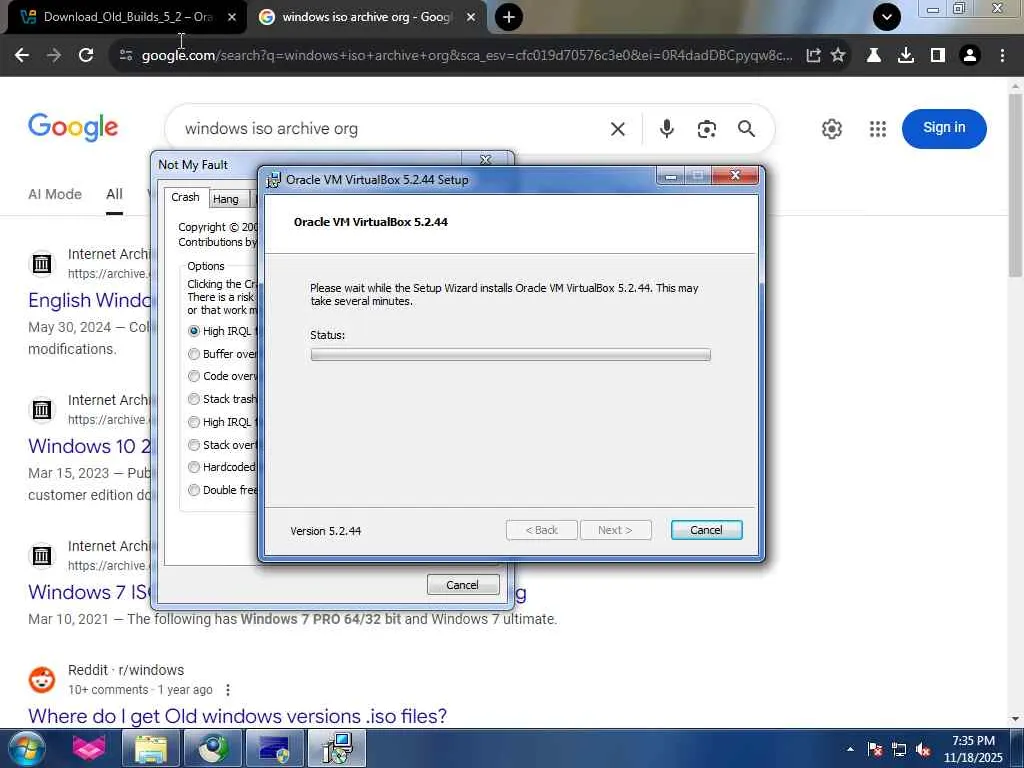Select Hardcoded breakpoint radio option

194,467
